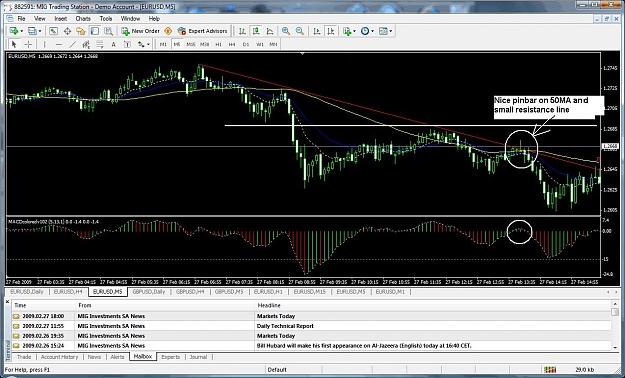Screen dimensions: 625x378
Task: Select the Crosshair tool
Action: tap(28, 44)
